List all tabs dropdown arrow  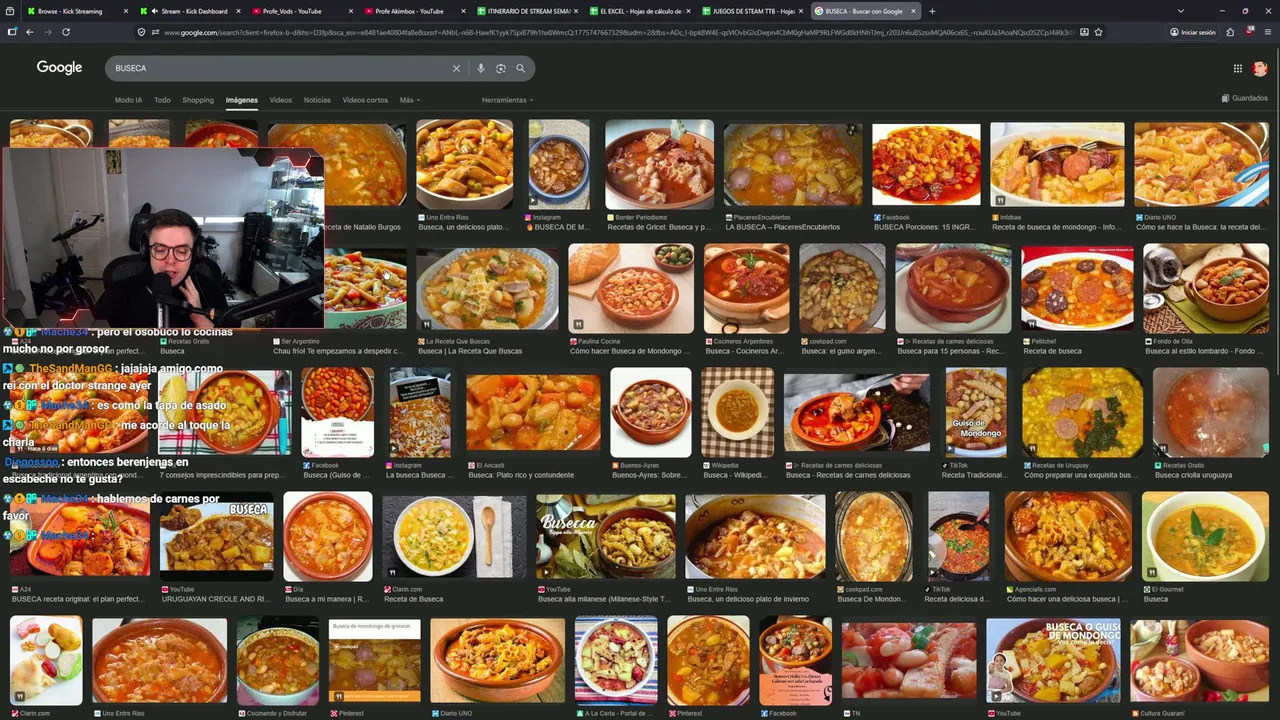1181,11
